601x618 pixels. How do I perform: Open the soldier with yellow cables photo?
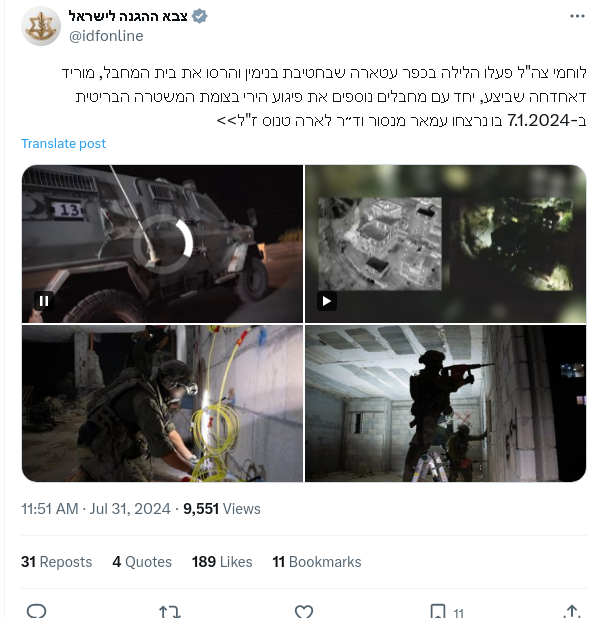[162, 403]
